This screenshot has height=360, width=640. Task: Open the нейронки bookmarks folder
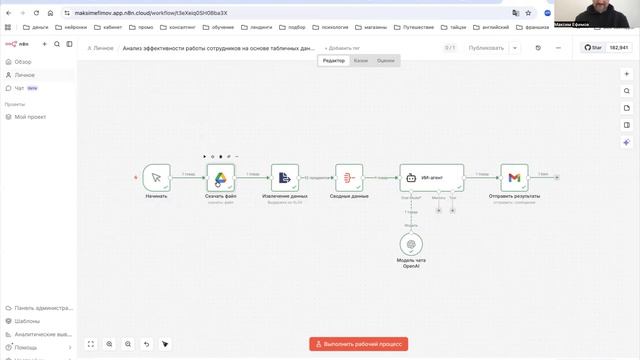[71, 27]
